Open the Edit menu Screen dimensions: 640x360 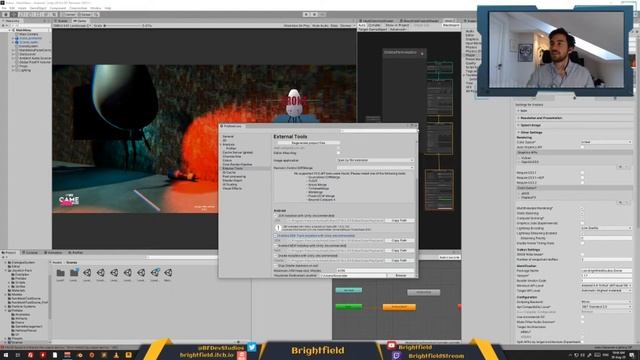(12, 8)
